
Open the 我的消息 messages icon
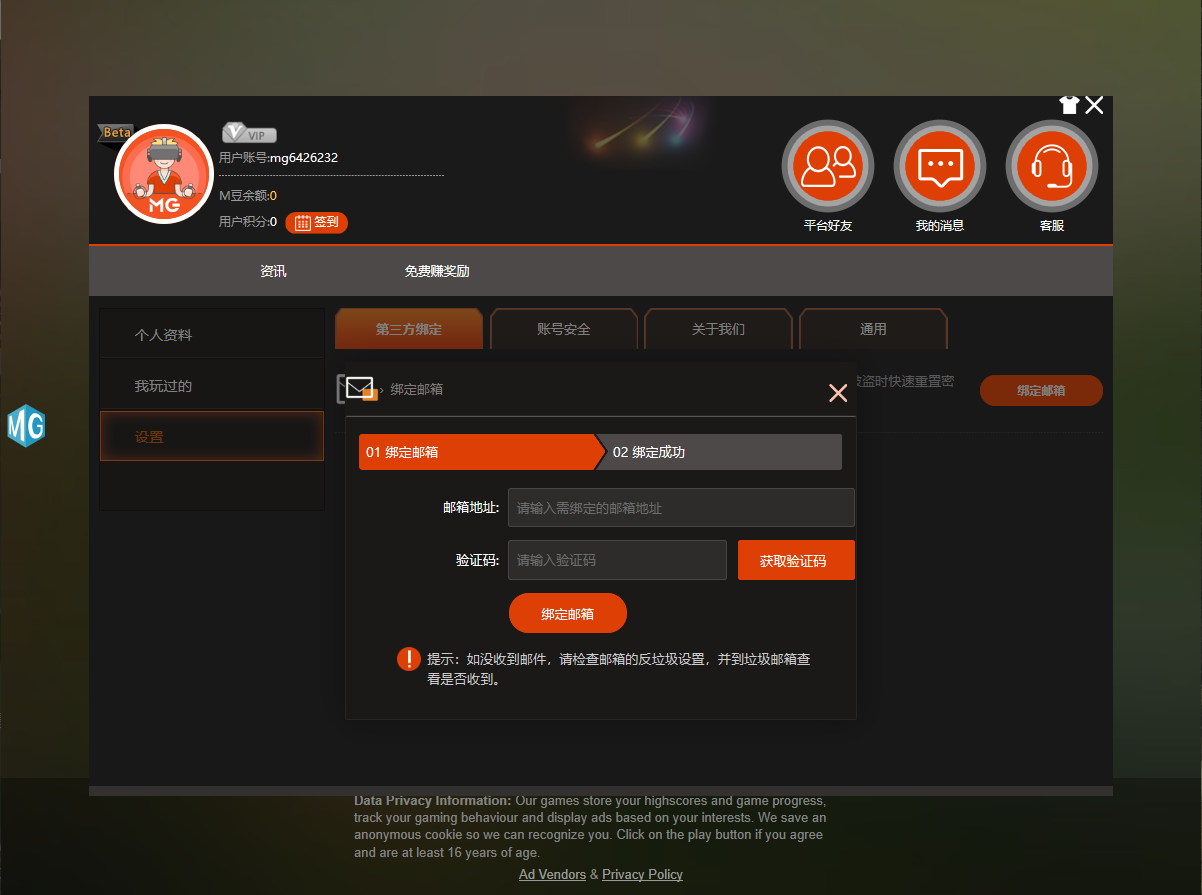pyautogui.click(x=939, y=167)
